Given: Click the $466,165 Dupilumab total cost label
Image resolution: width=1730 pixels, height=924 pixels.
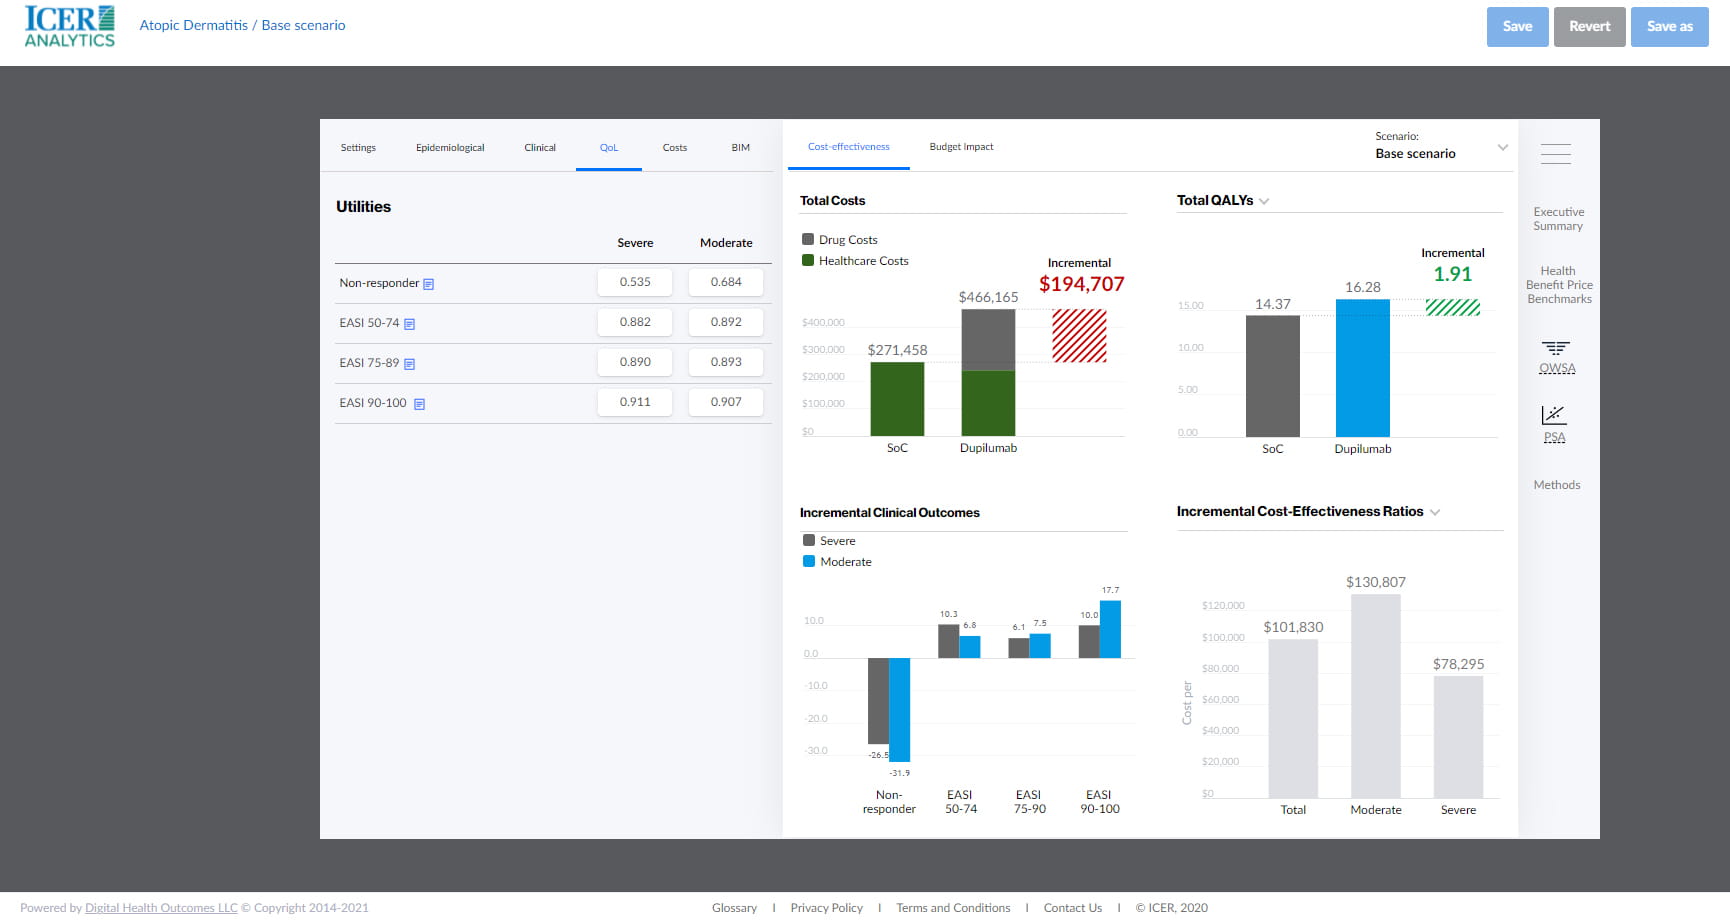Looking at the screenshot, I should tap(988, 297).
